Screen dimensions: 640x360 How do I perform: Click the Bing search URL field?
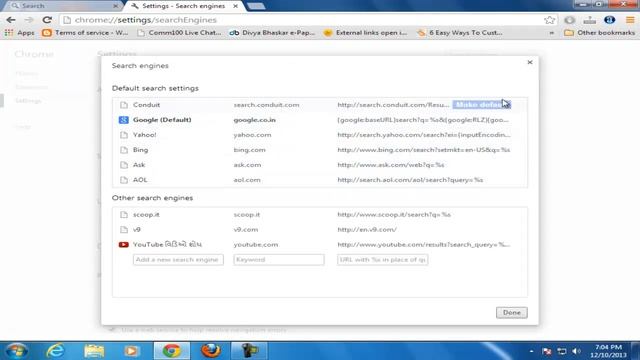click(x=423, y=150)
